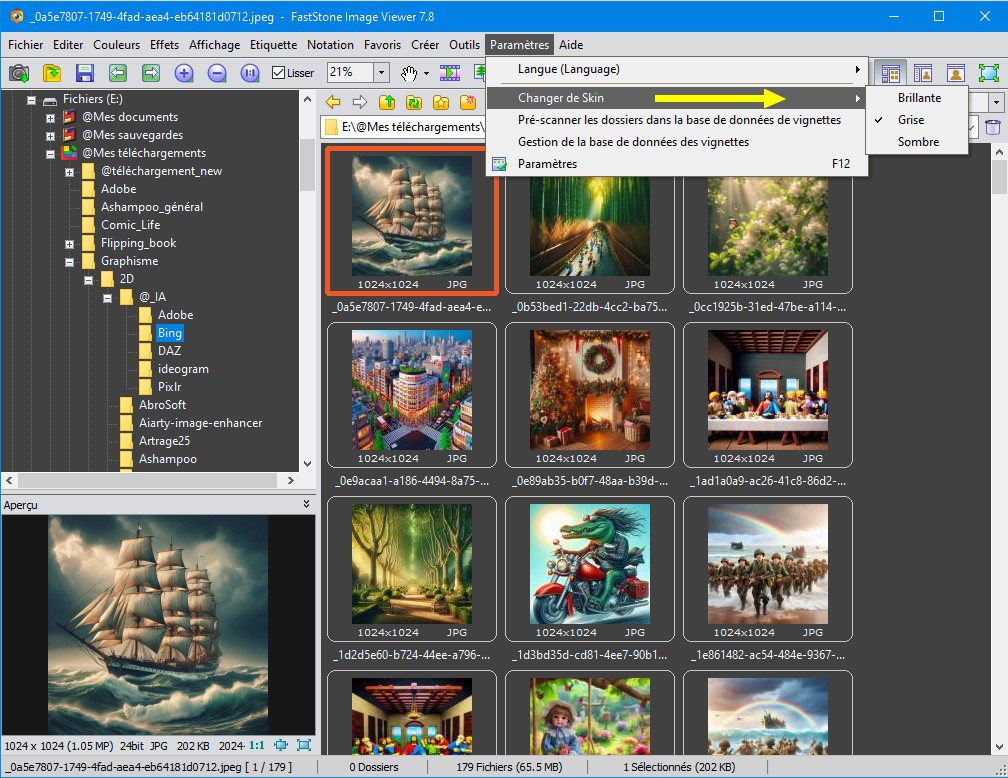Screen dimensions: 1008x778
Task: Switch to the thumbnail browser layout icon
Action: 890,73
